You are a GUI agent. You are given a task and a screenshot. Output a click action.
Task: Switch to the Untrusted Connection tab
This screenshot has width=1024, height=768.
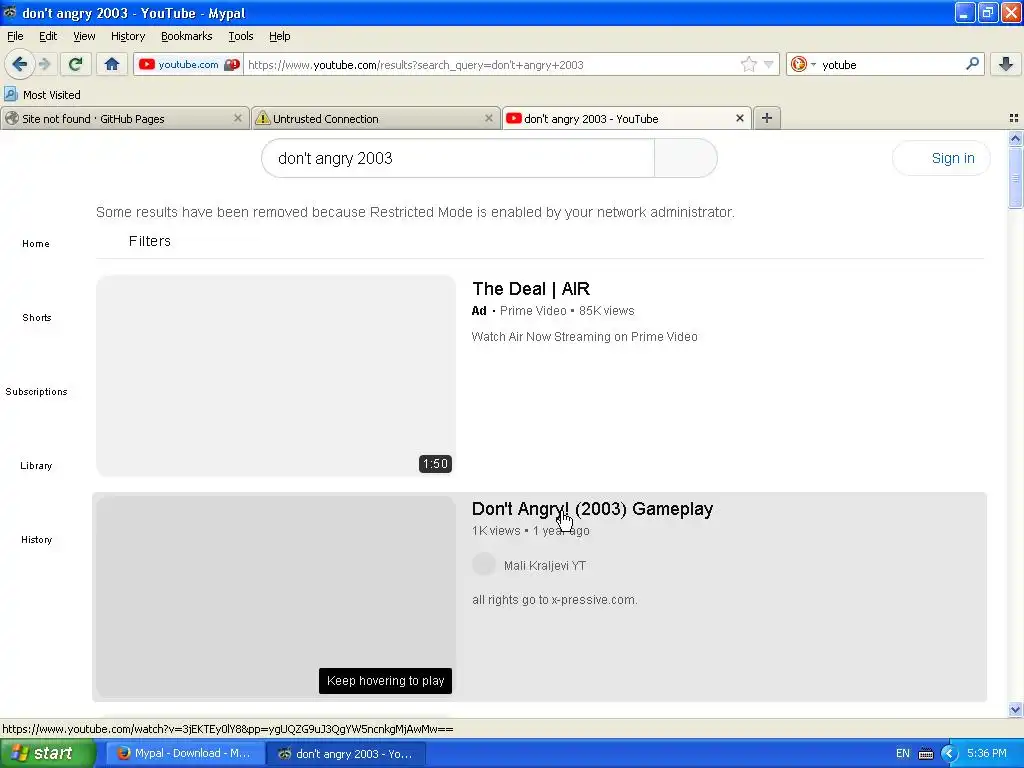(376, 119)
